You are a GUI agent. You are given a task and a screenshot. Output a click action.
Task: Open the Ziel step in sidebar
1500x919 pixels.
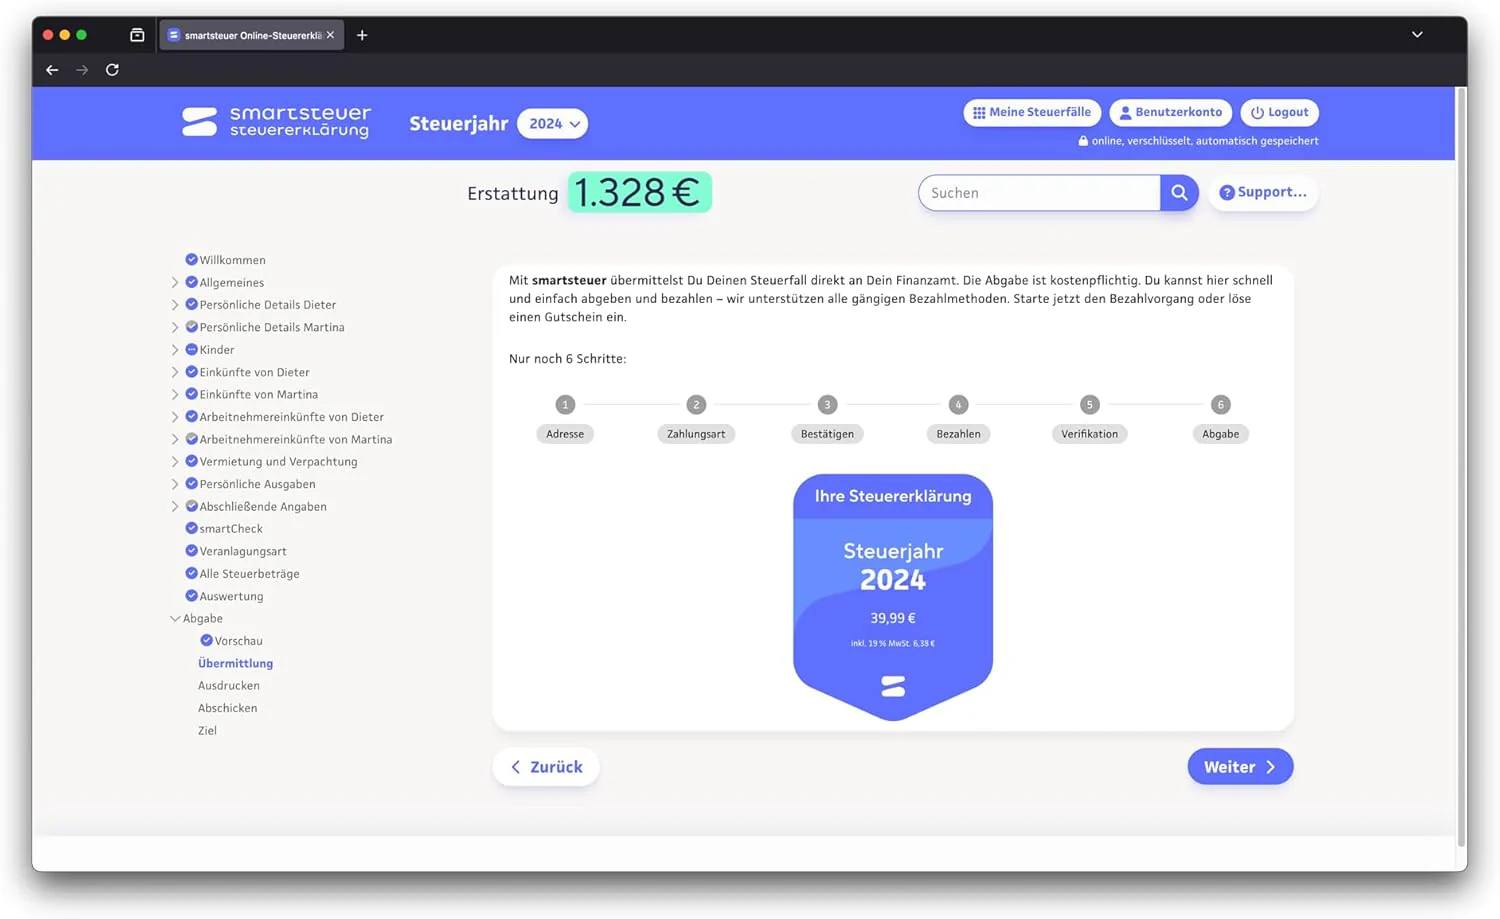207,730
